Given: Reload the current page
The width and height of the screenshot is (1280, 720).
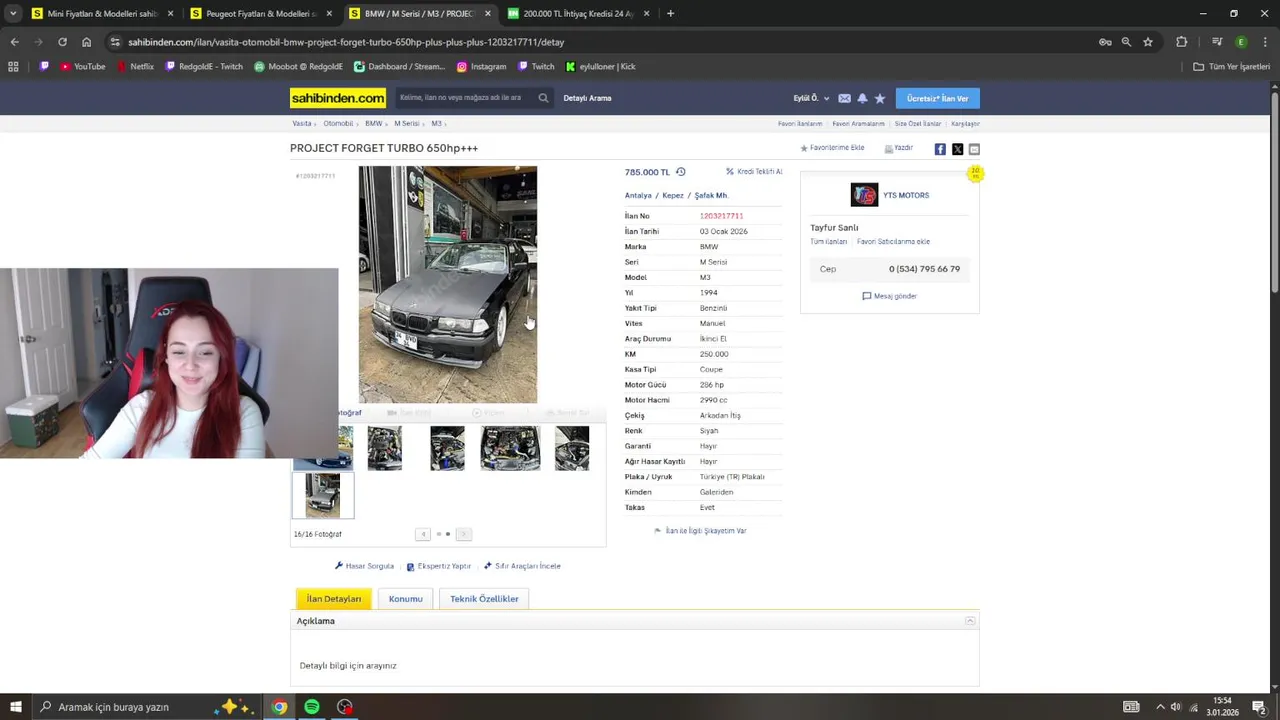Looking at the screenshot, I should 62,42.
